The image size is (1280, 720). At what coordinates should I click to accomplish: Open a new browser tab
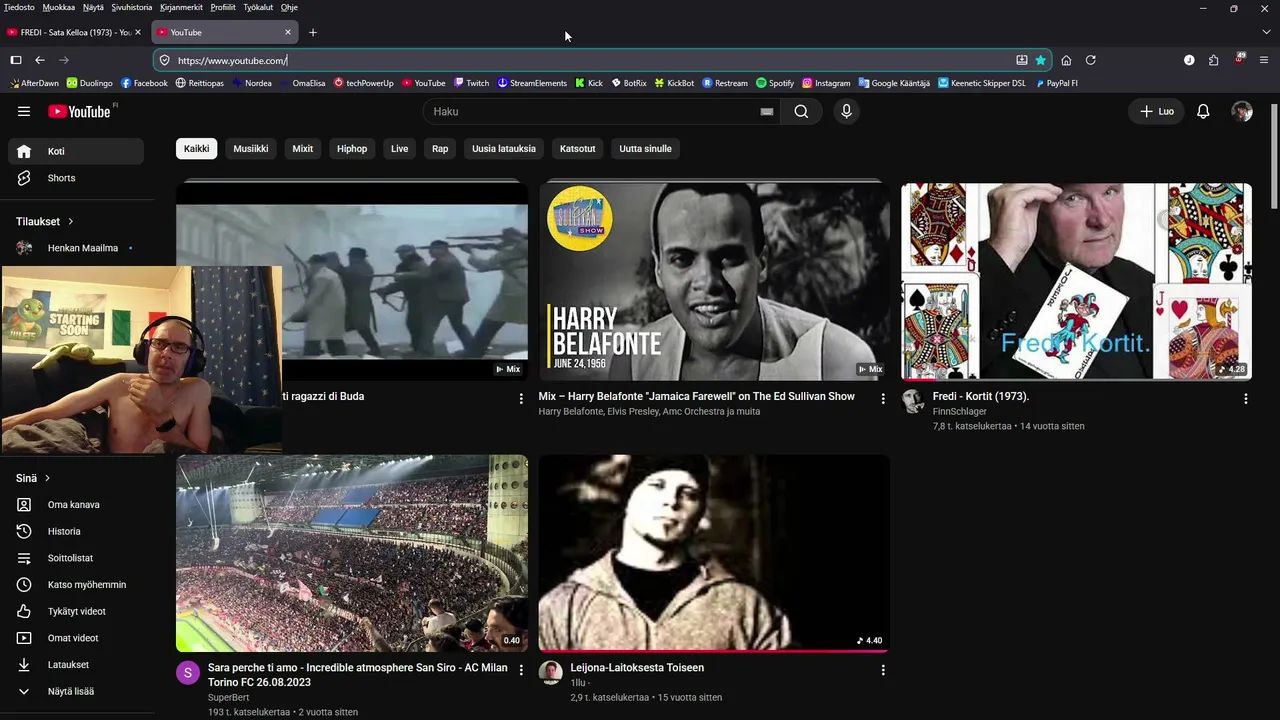click(x=313, y=32)
